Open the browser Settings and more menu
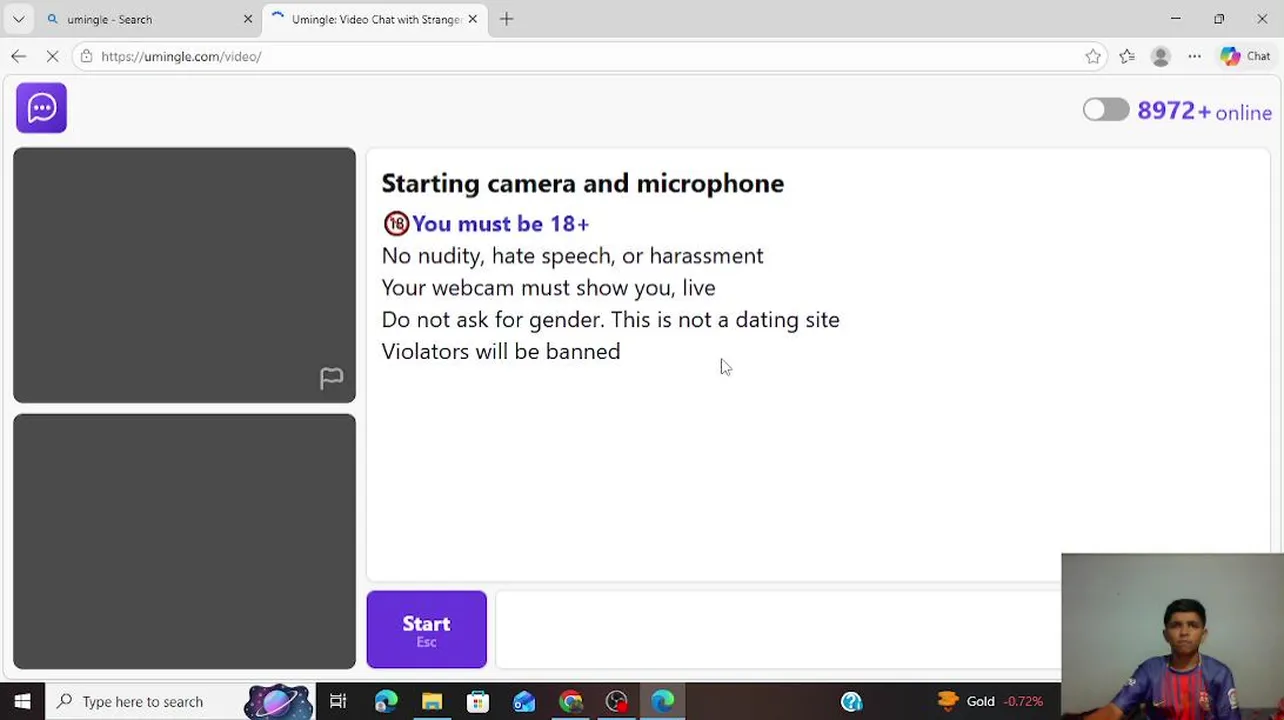 click(1194, 57)
